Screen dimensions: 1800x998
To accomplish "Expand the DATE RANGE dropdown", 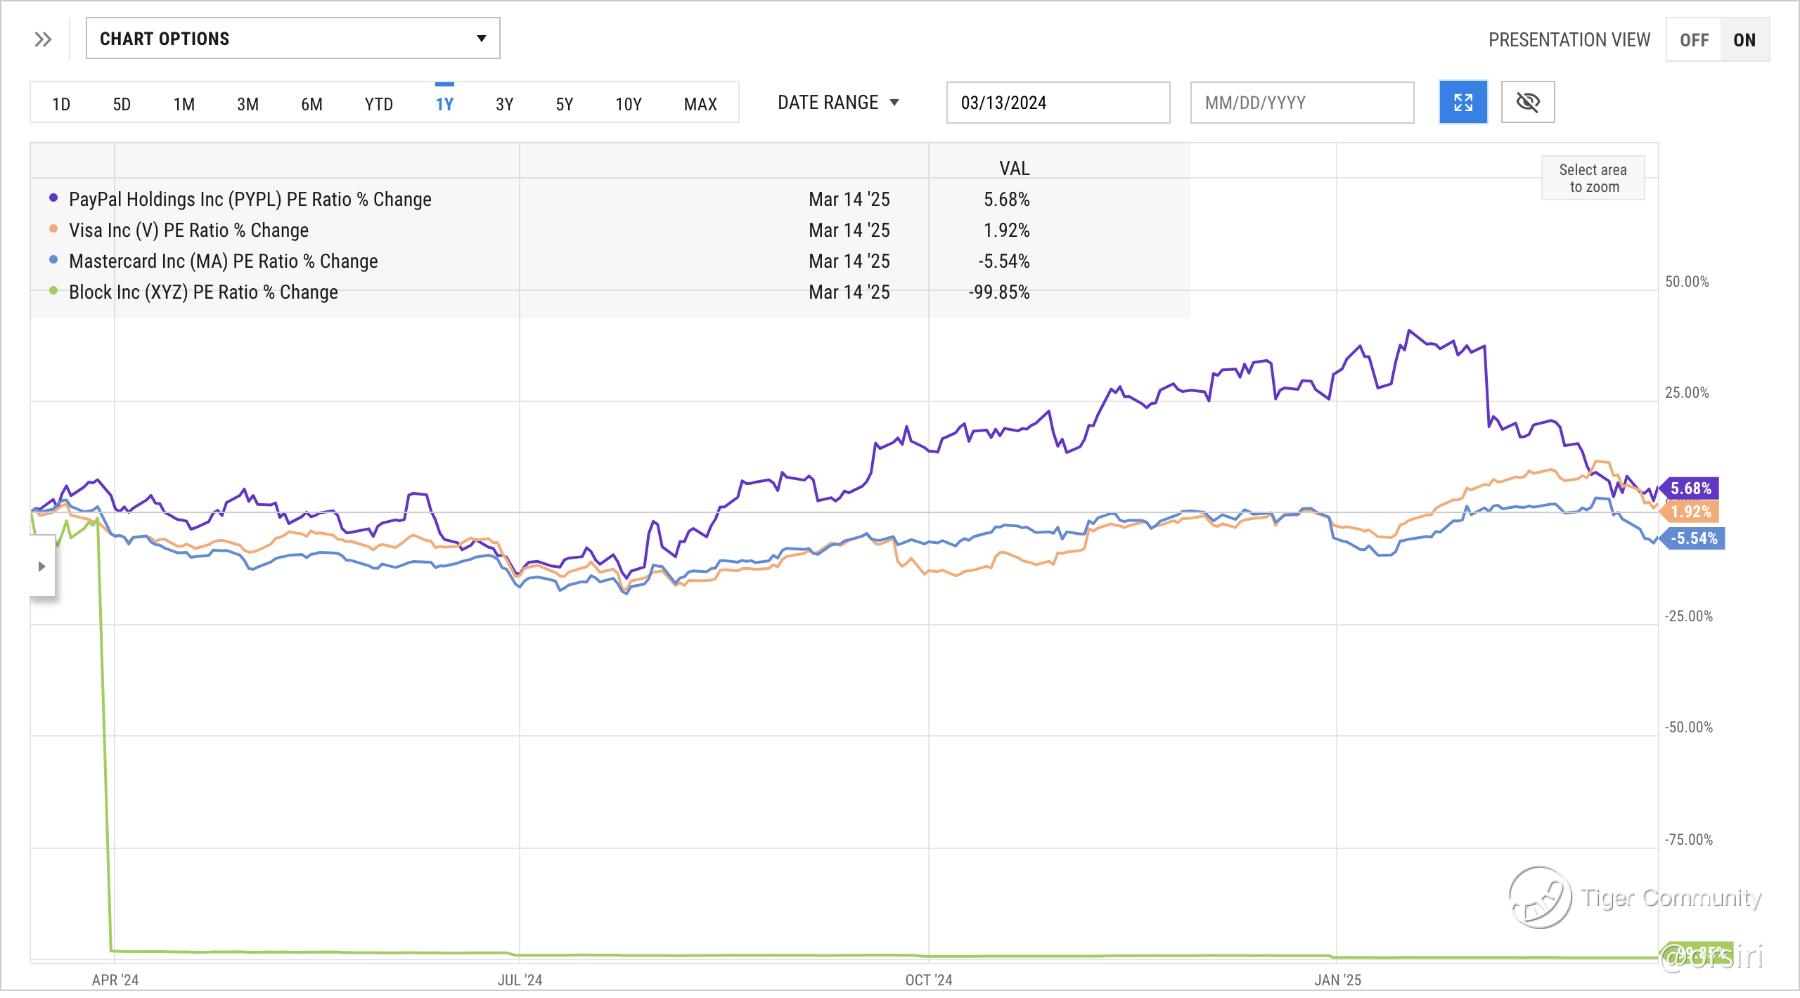I will (838, 102).
